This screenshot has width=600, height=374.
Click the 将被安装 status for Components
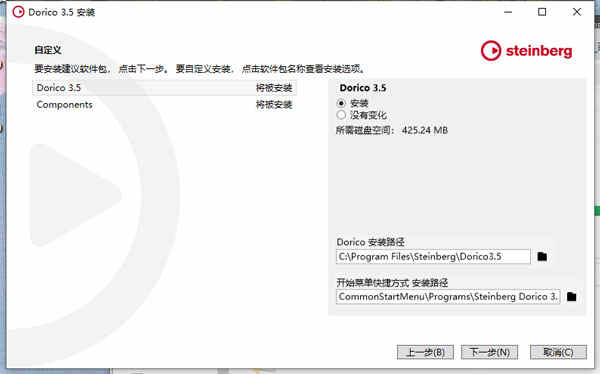click(274, 105)
